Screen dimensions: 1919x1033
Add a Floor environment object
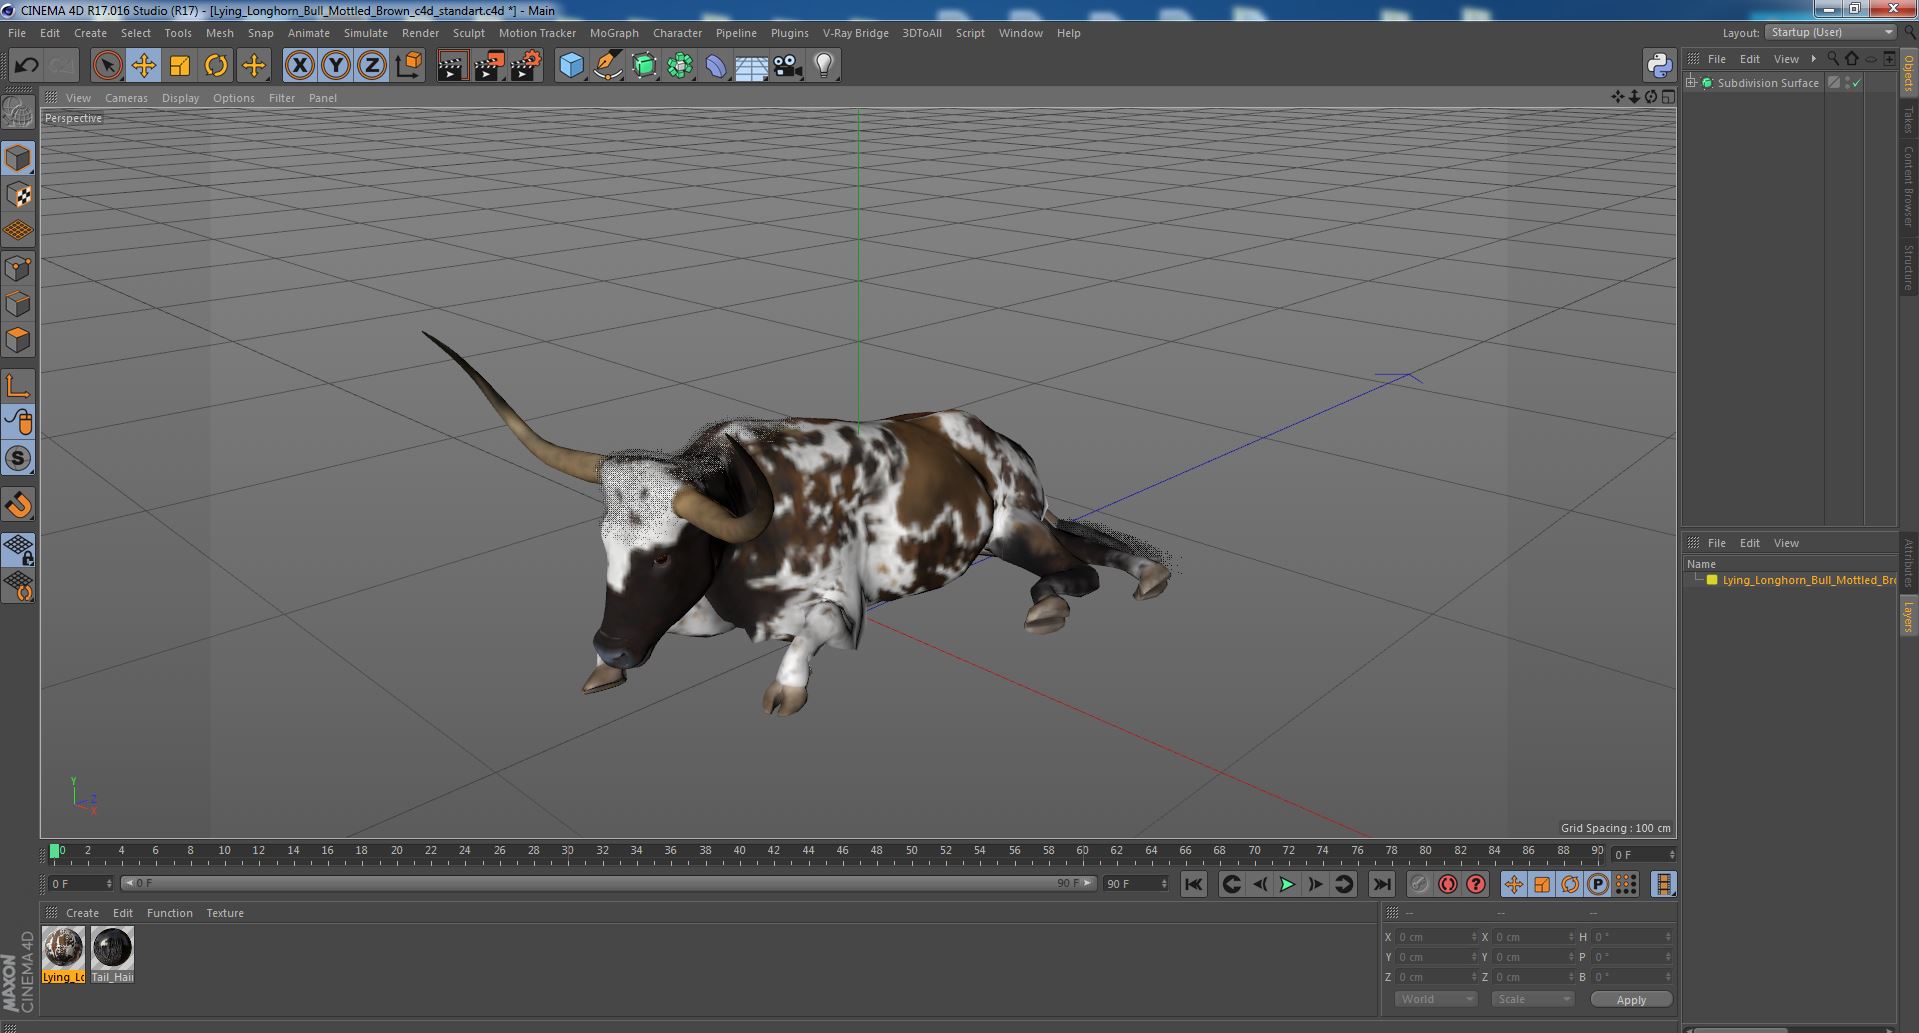[751, 66]
